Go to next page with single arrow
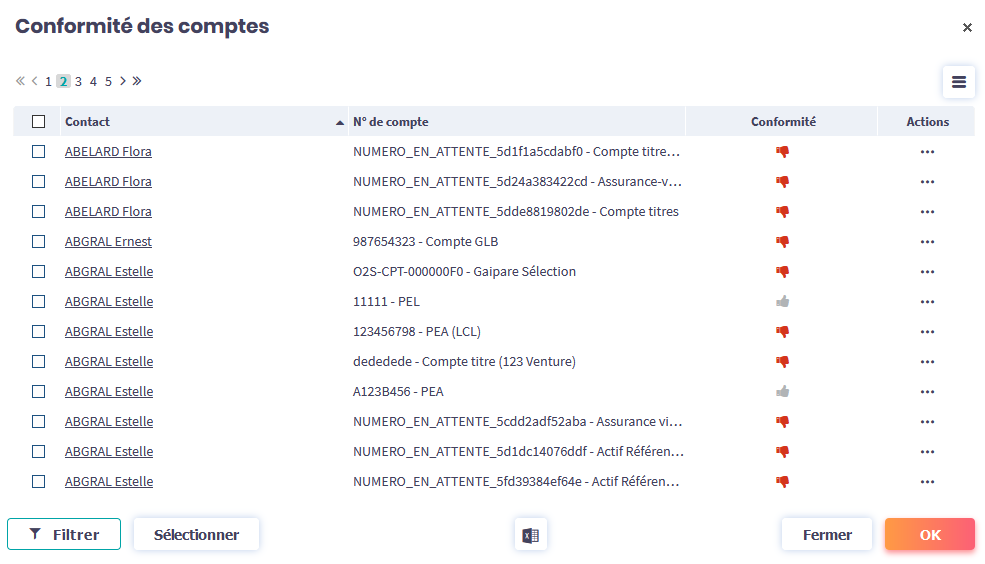The height and width of the screenshot is (564, 985). point(123,81)
